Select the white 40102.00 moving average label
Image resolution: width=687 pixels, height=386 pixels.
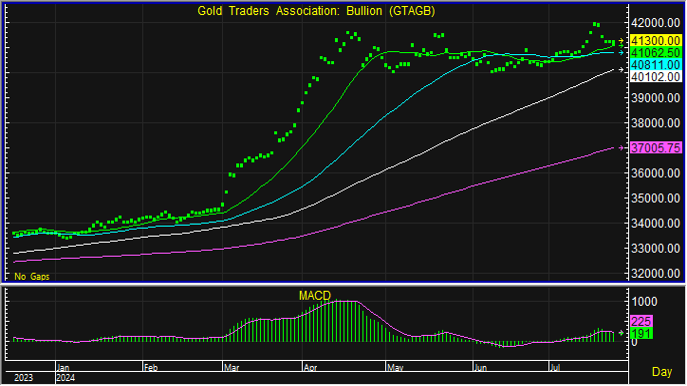[x=655, y=77]
